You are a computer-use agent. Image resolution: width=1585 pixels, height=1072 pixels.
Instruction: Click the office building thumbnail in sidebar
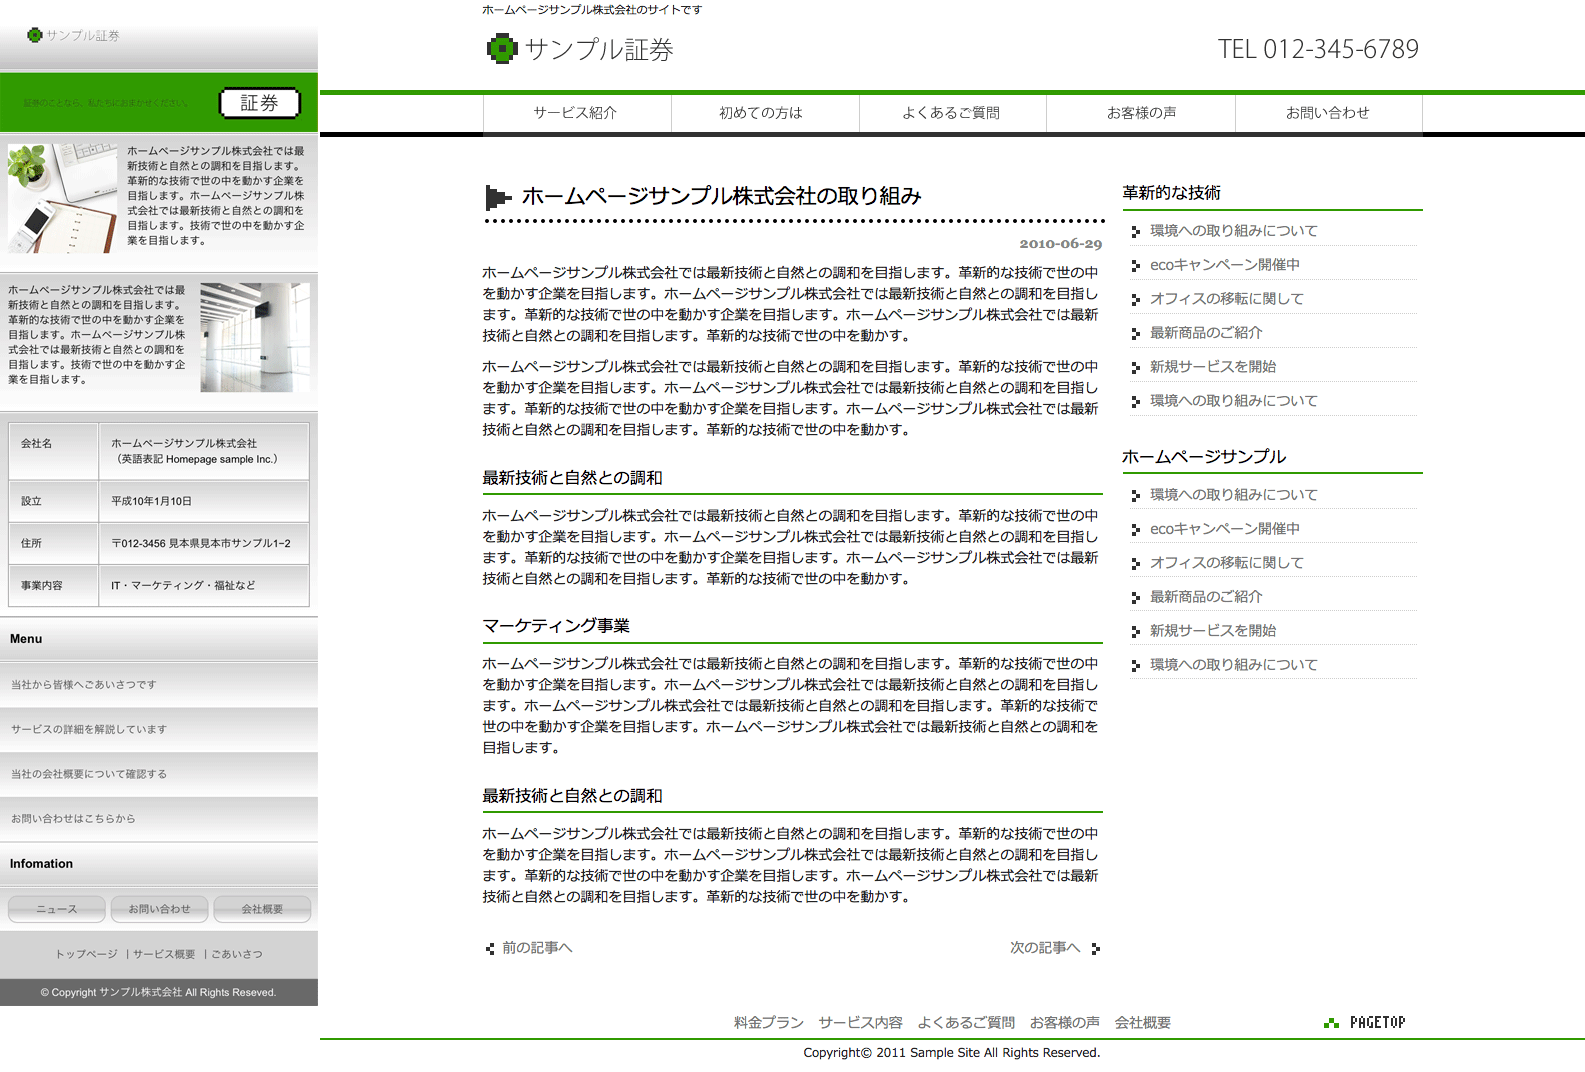(x=255, y=337)
